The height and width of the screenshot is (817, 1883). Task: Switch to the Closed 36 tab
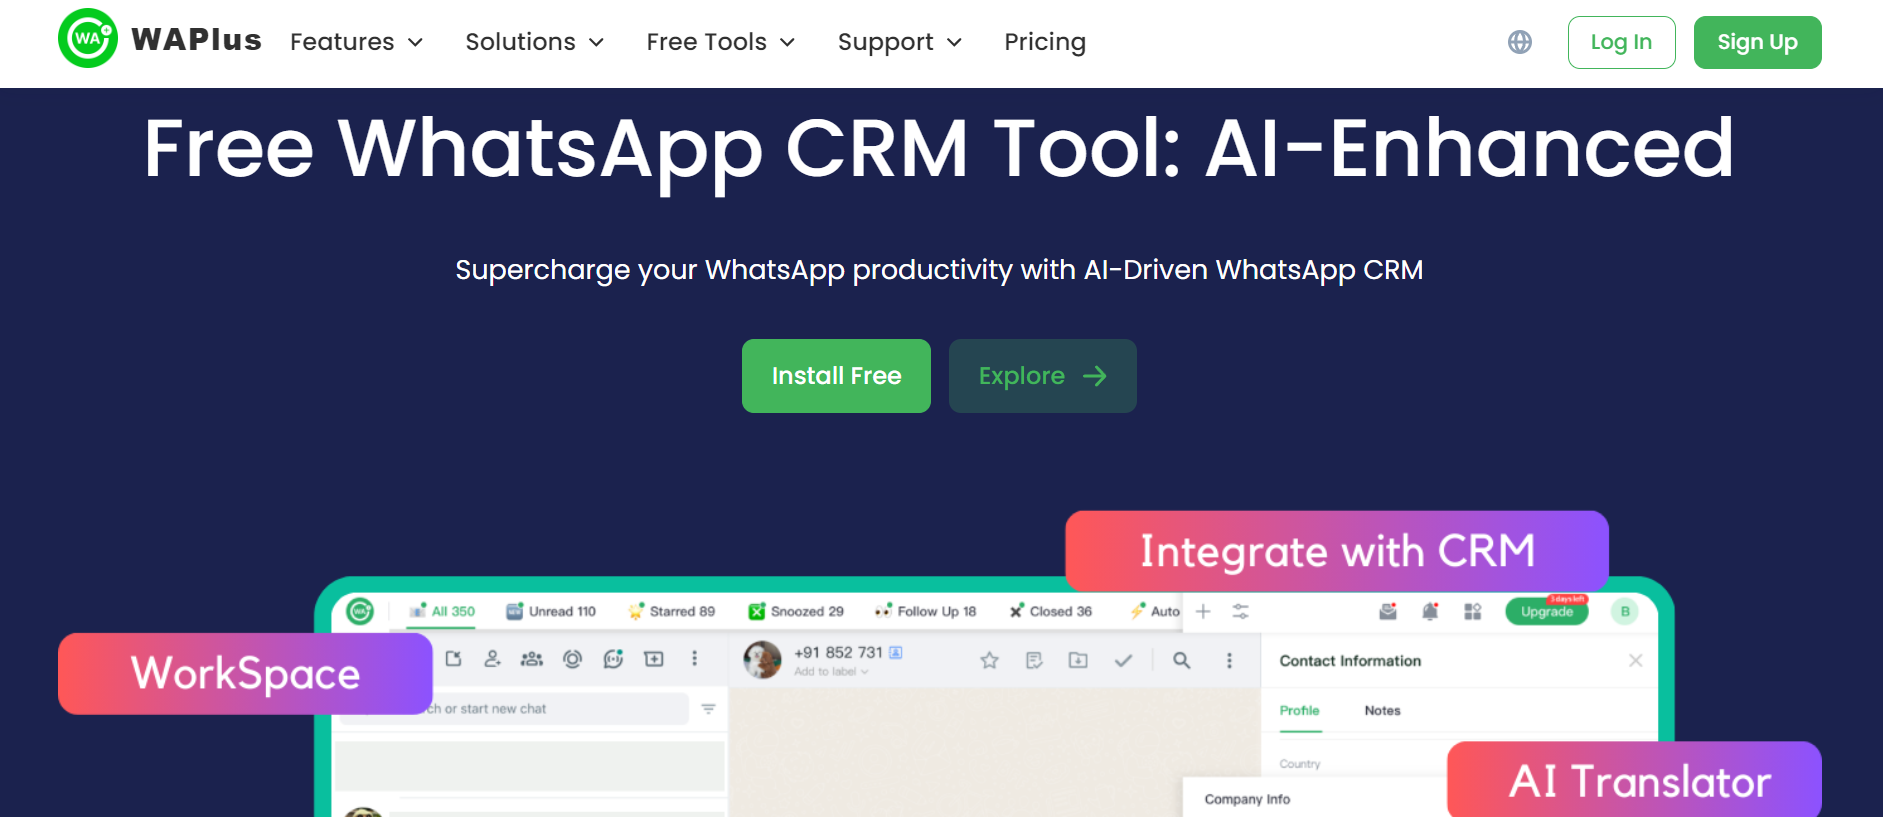(1050, 611)
